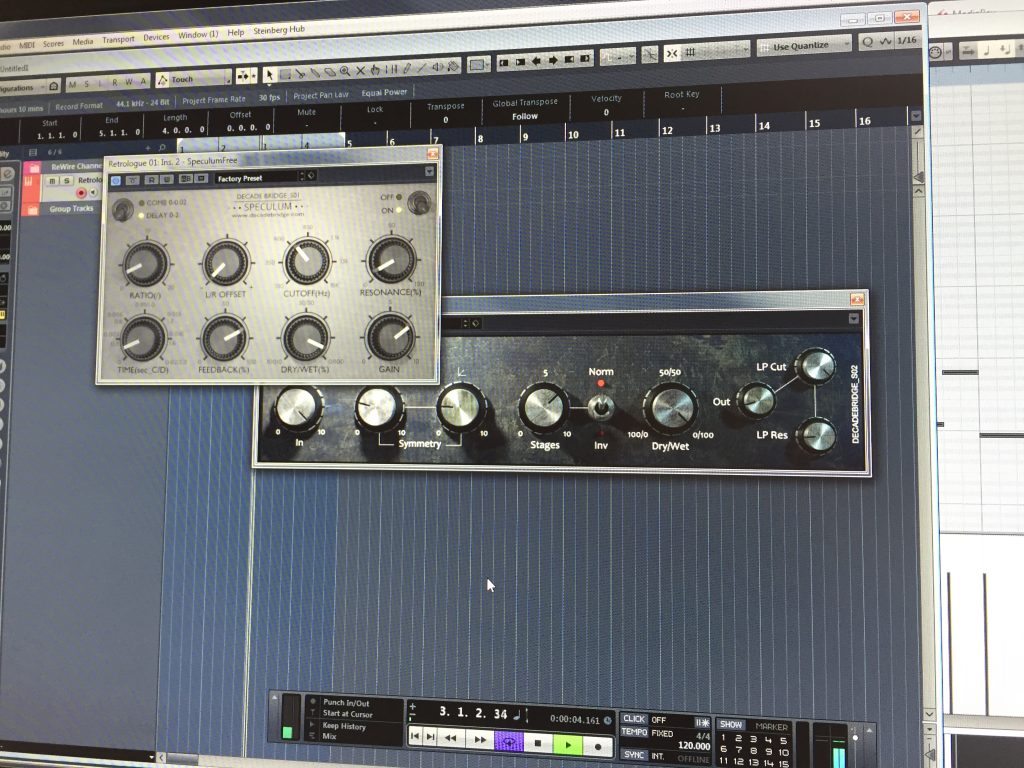The image size is (1024, 768).
Task: Open the Media menu
Action: (82, 42)
